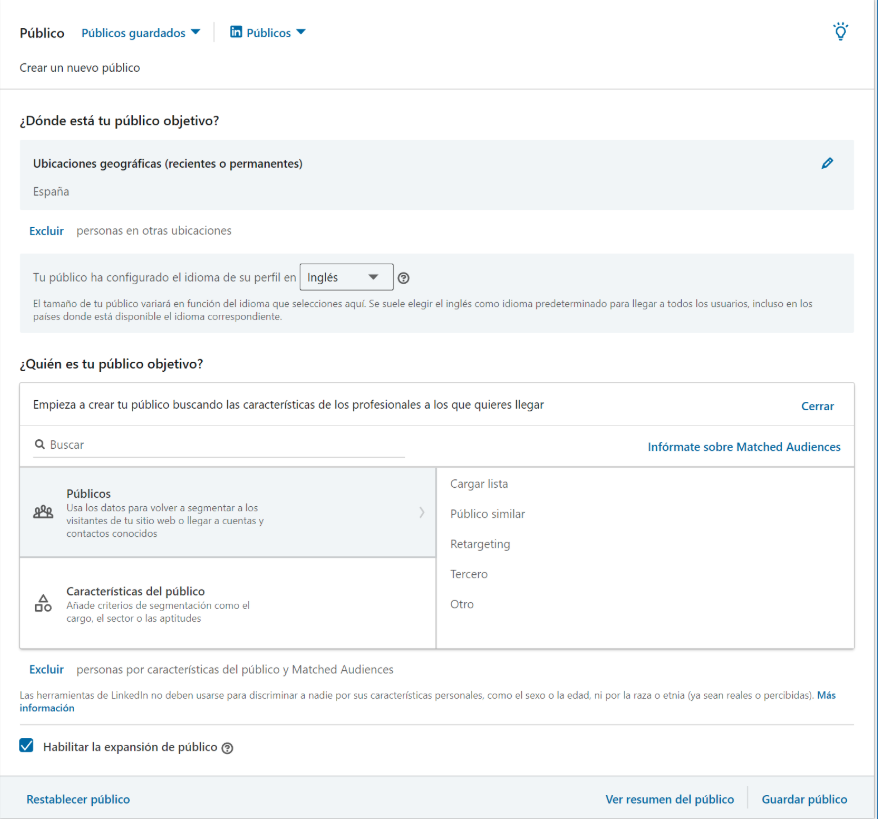The width and height of the screenshot is (878, 819).
Task: Click the people icon in Públicos row
Action: click(43, 512)
